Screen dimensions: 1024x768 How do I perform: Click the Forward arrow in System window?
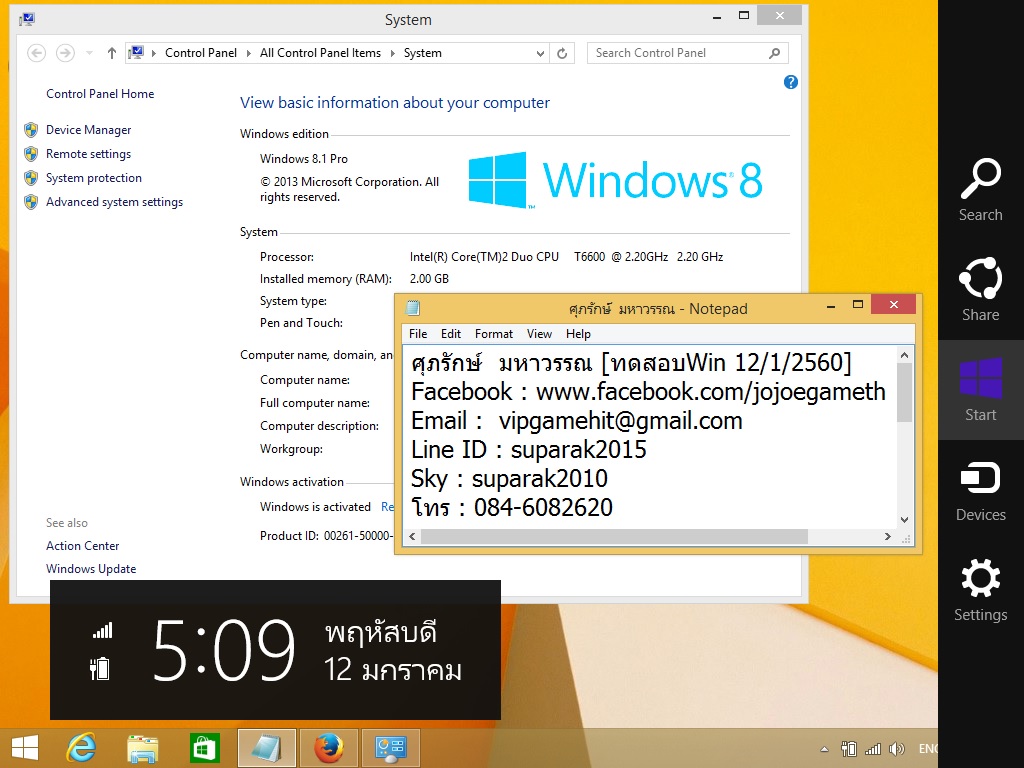(x=65, y=53)
